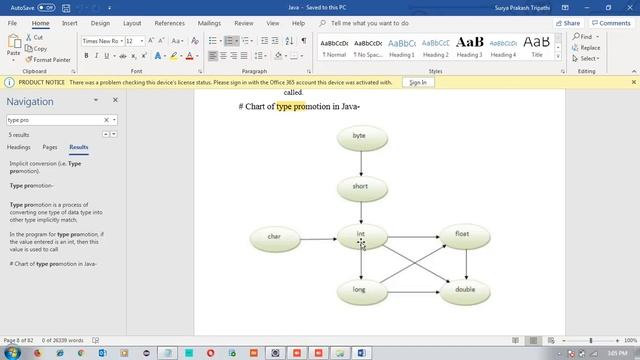The height and width of the screenshot is (360, 640).
Task: Open the Comments button
Action: [611, 23]
